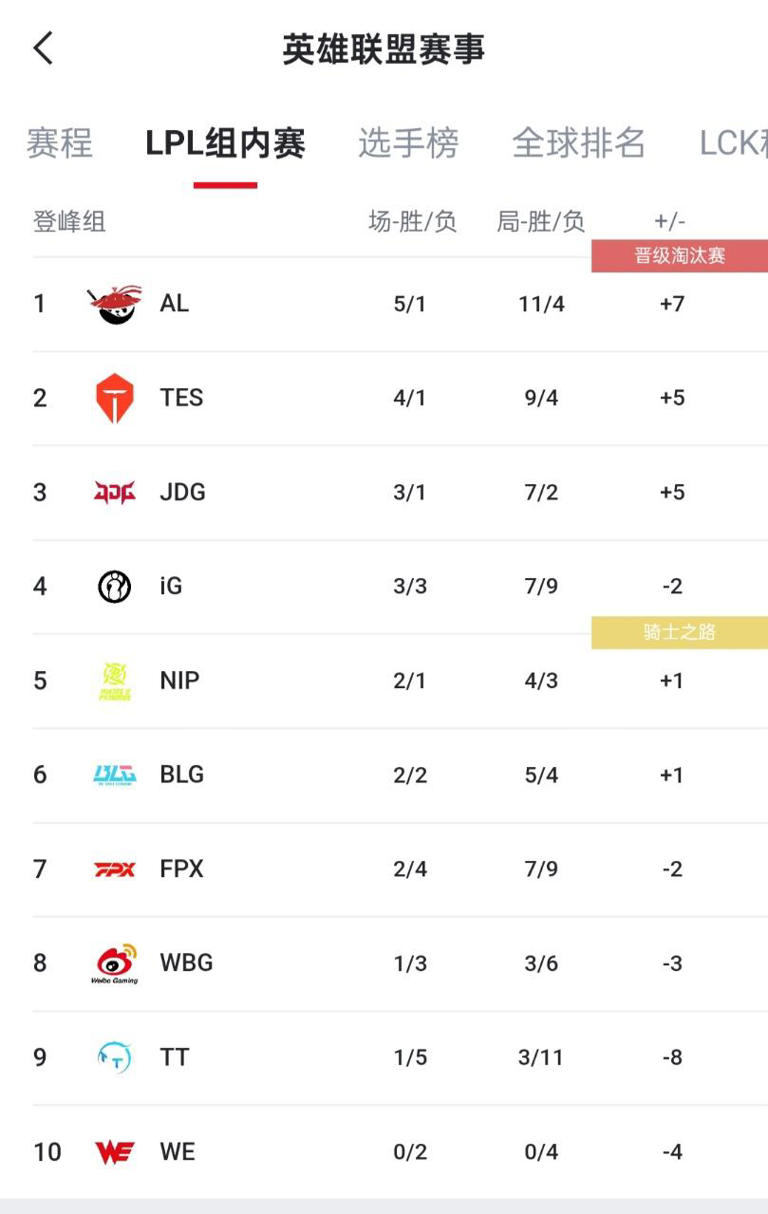This screenshot has width=768, height=1214.
Task: Click the WBG Weibo Gaming logo
Action: (x=114, y=964)
